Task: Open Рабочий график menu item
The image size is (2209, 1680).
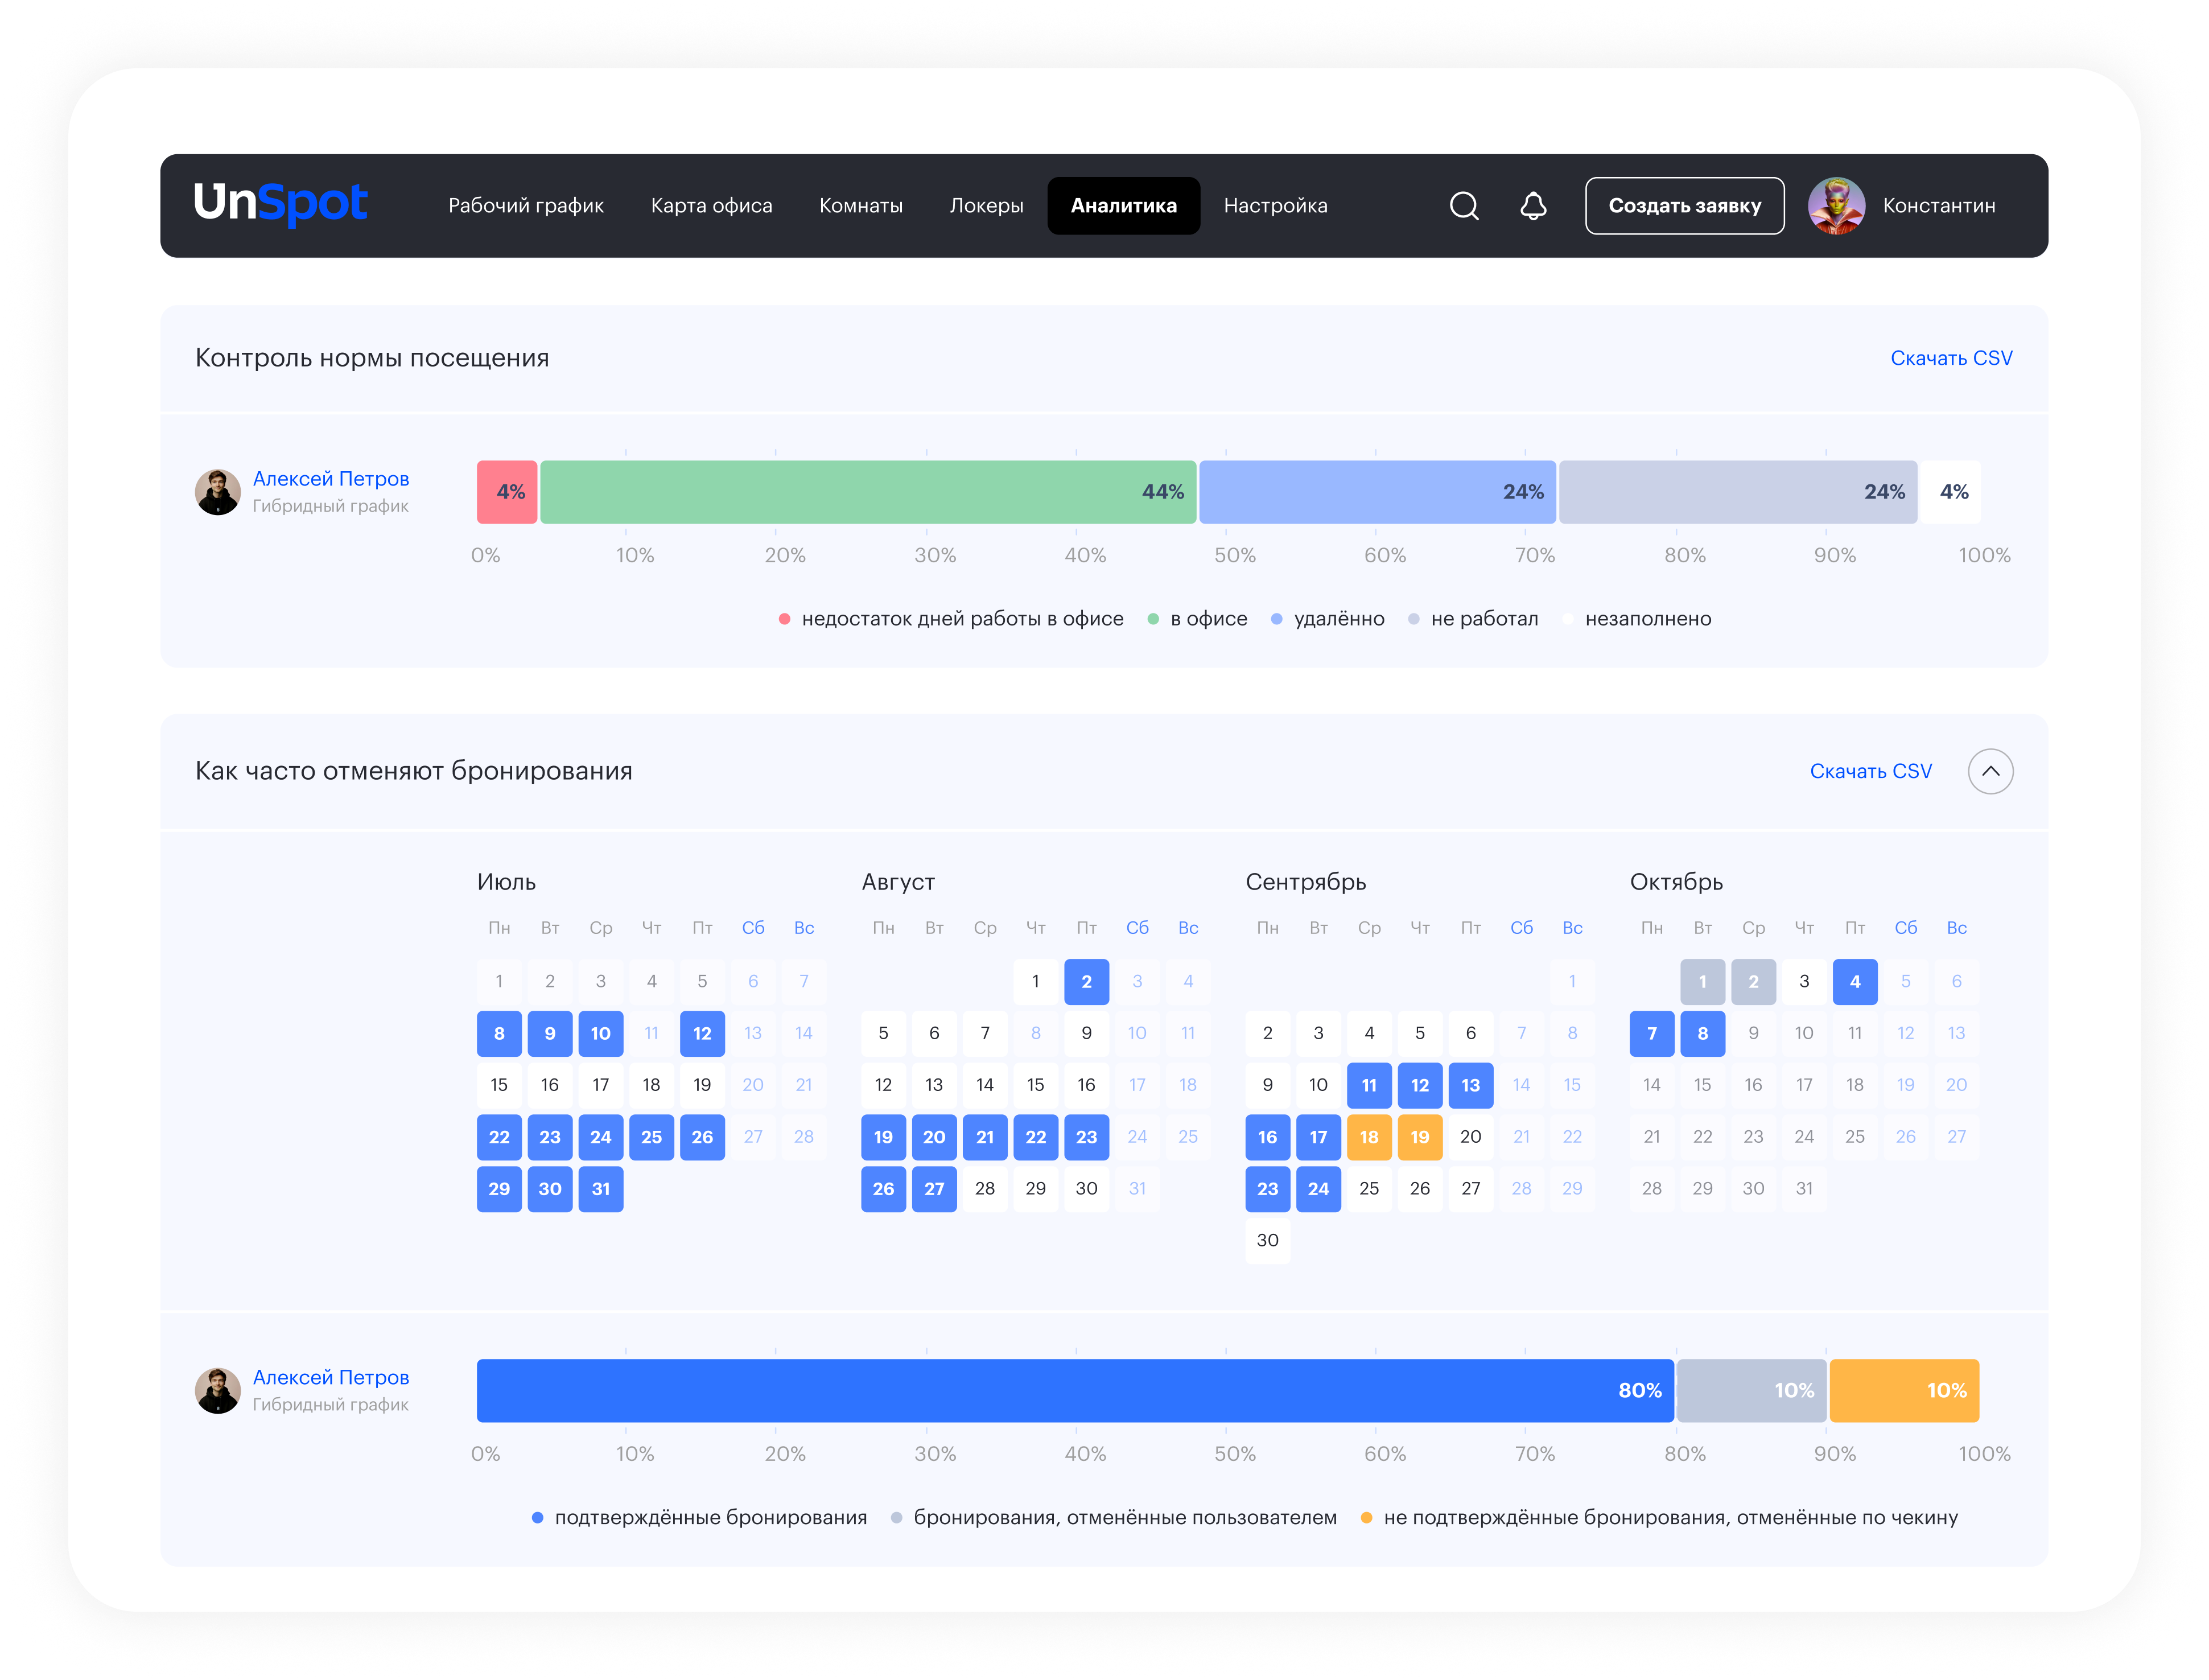Action: pos(525,206)
